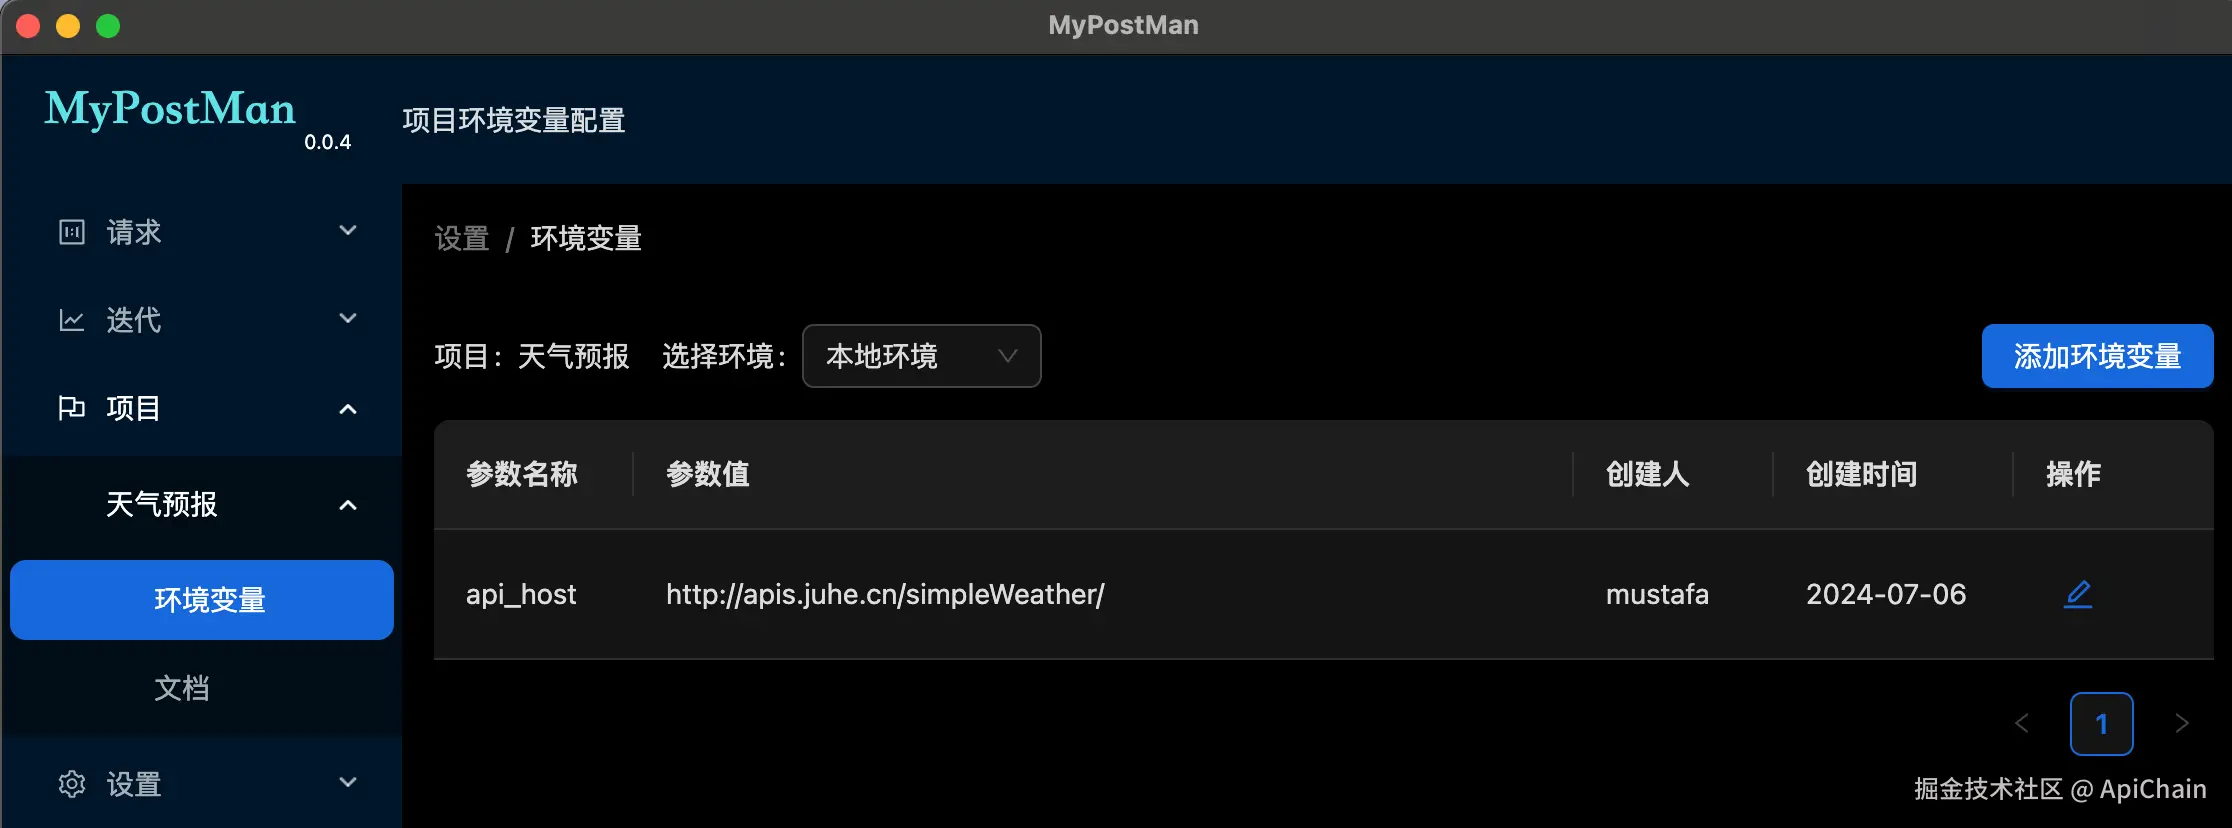Expand the 设置 menu chevron
The width and height of the screenshot is (2232, 828).
(x=348, y=783)
